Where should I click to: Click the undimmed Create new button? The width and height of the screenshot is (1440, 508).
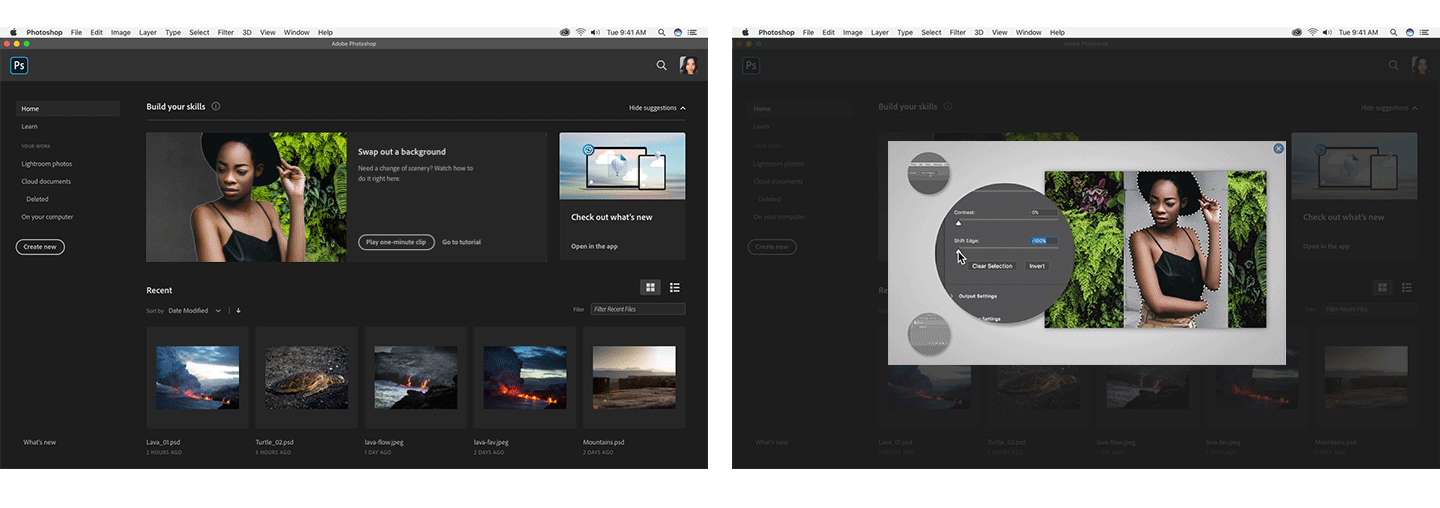[x=40, y=246]
